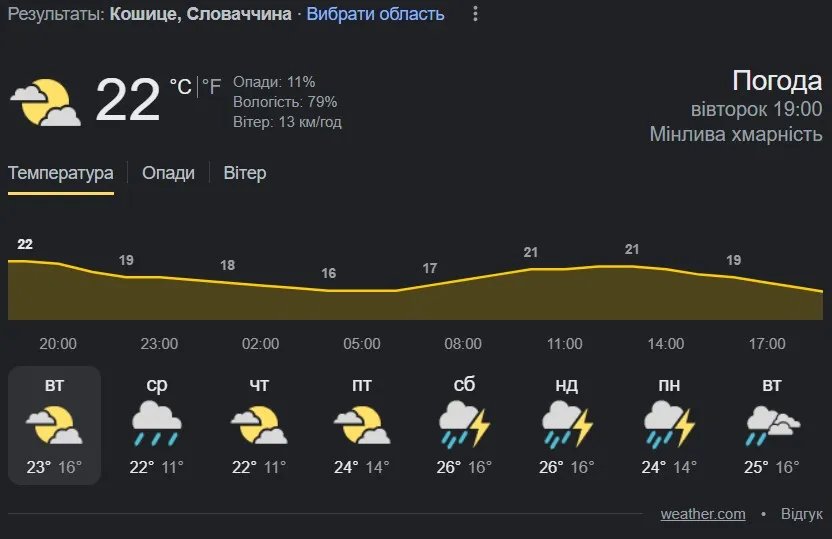Select Friday (пт) partly cloudy icon
The image size is (832, 539).
click(x=361, y=424)
